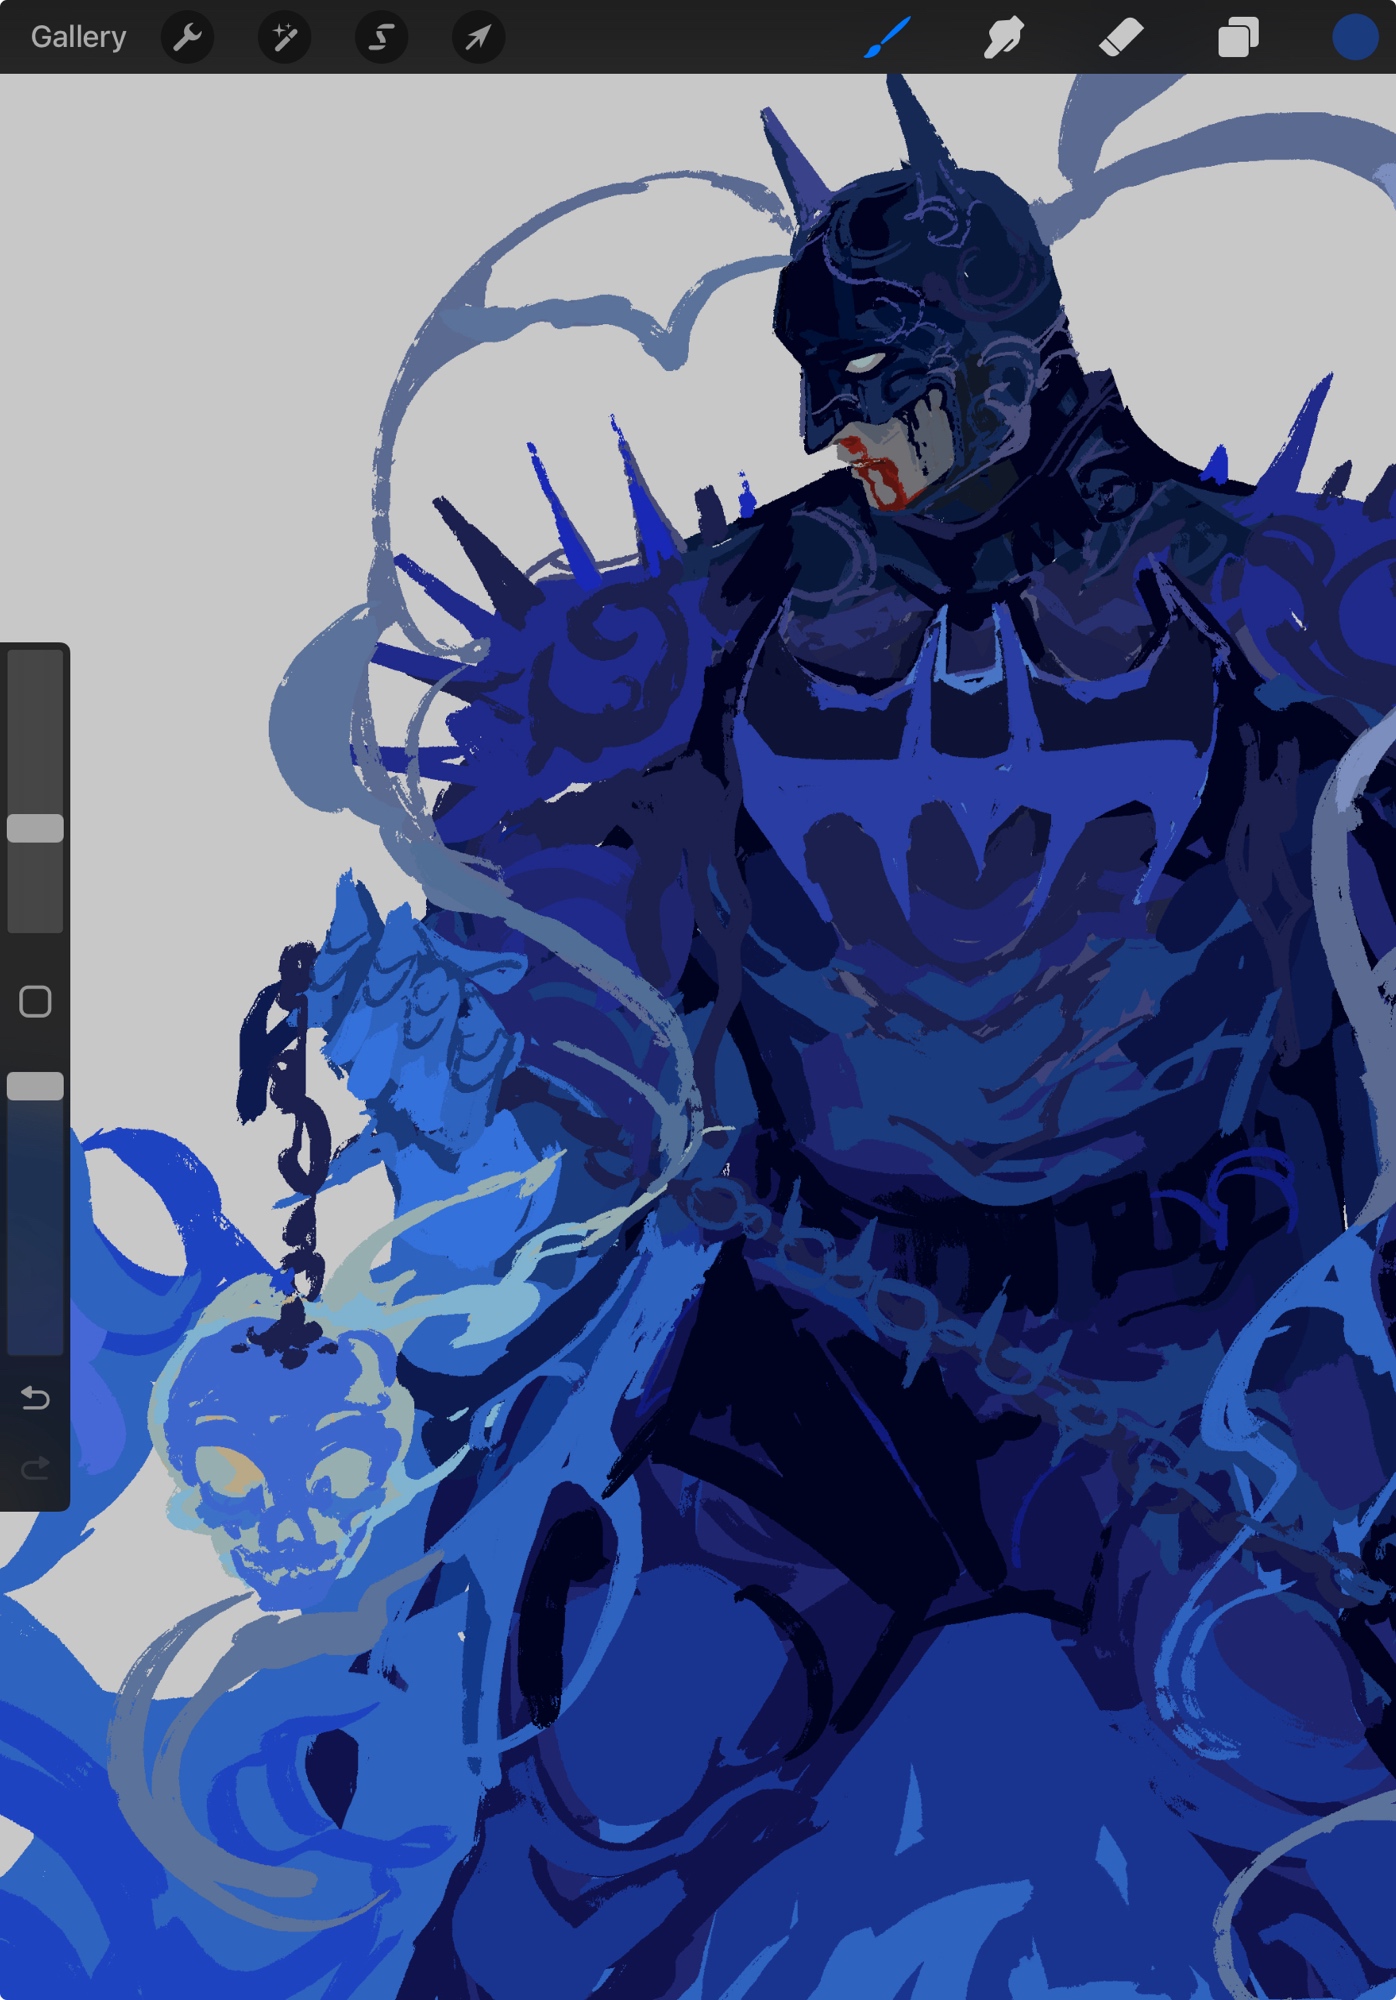Tap the square Modify button in sidebar
1396x2000 pixels.
point(36,1001)
